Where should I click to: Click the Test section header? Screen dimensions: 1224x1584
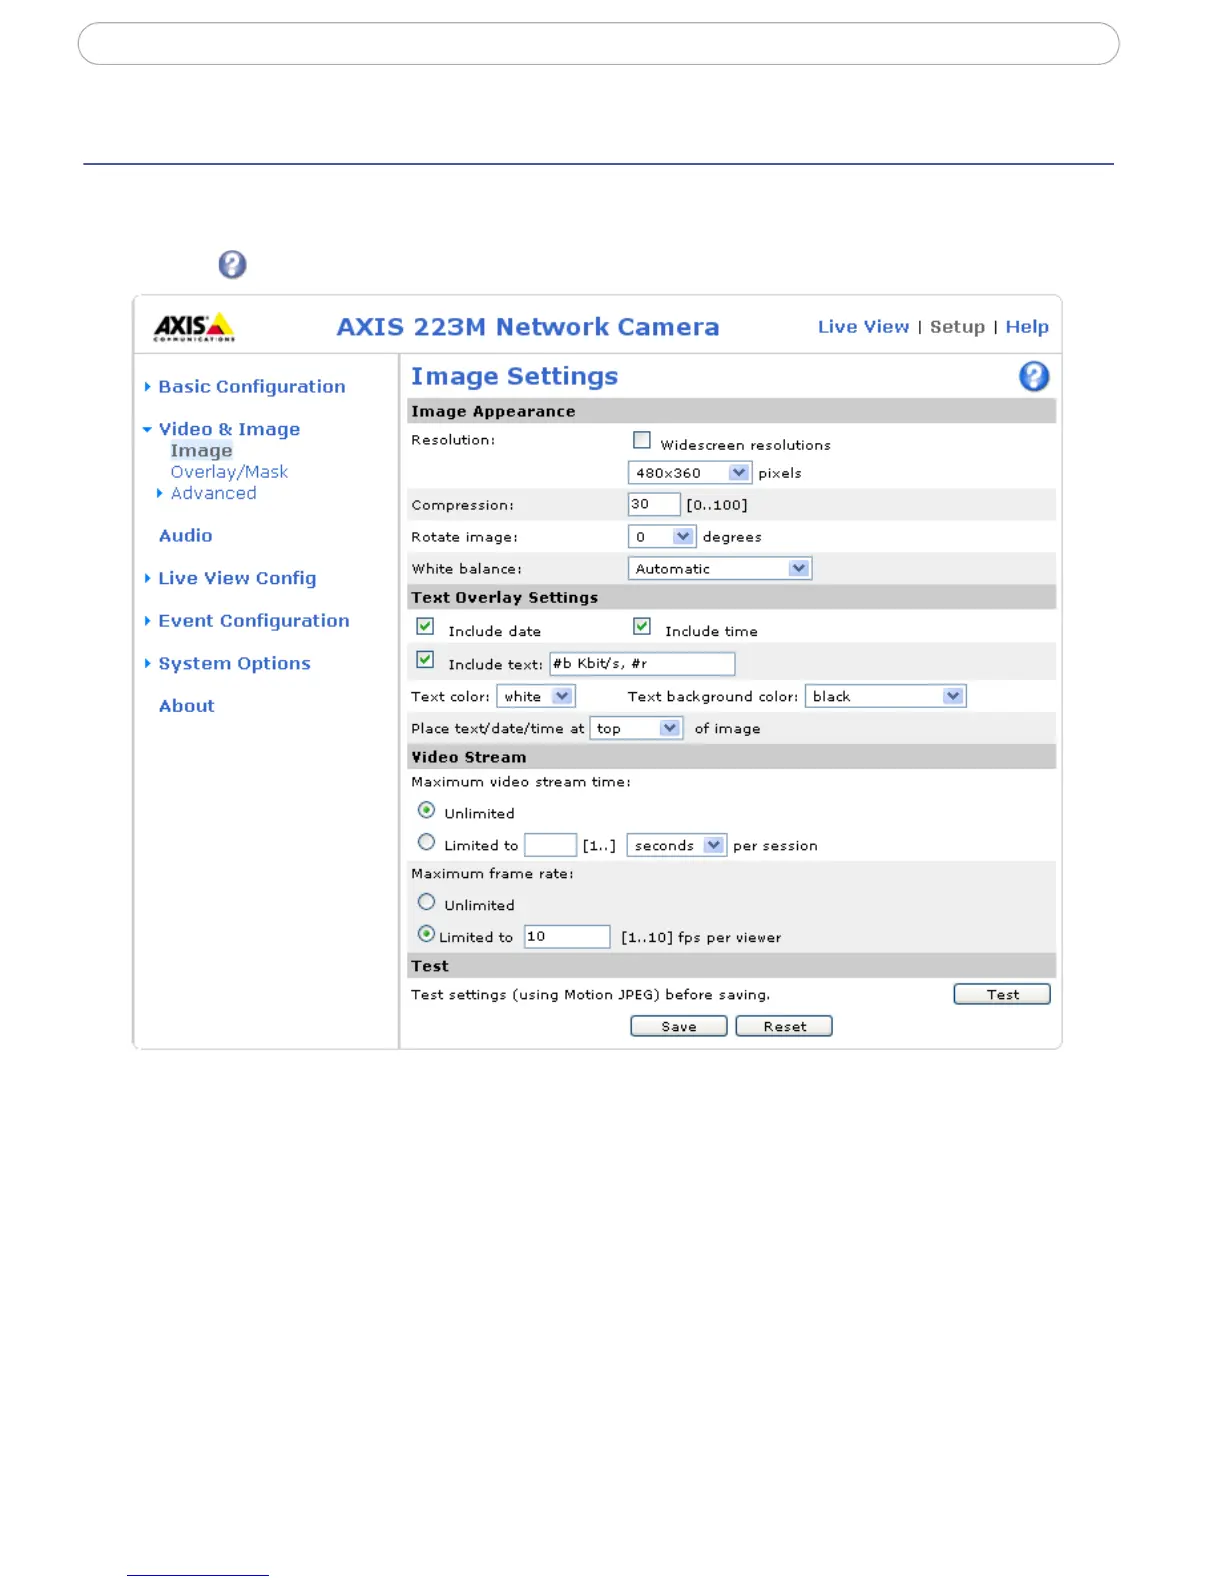[732, 966]
